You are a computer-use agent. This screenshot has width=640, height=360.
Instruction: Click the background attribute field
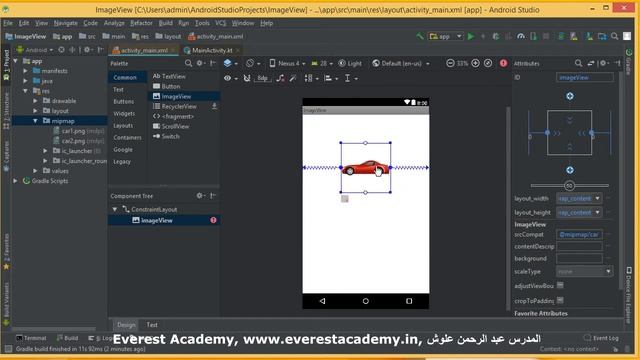(x=579, y=258)
